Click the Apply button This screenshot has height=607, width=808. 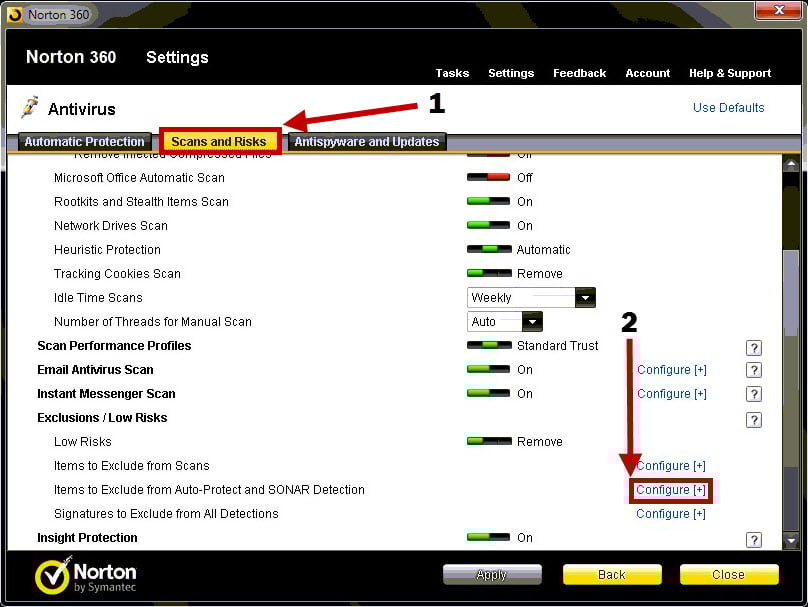click(492, 575)
